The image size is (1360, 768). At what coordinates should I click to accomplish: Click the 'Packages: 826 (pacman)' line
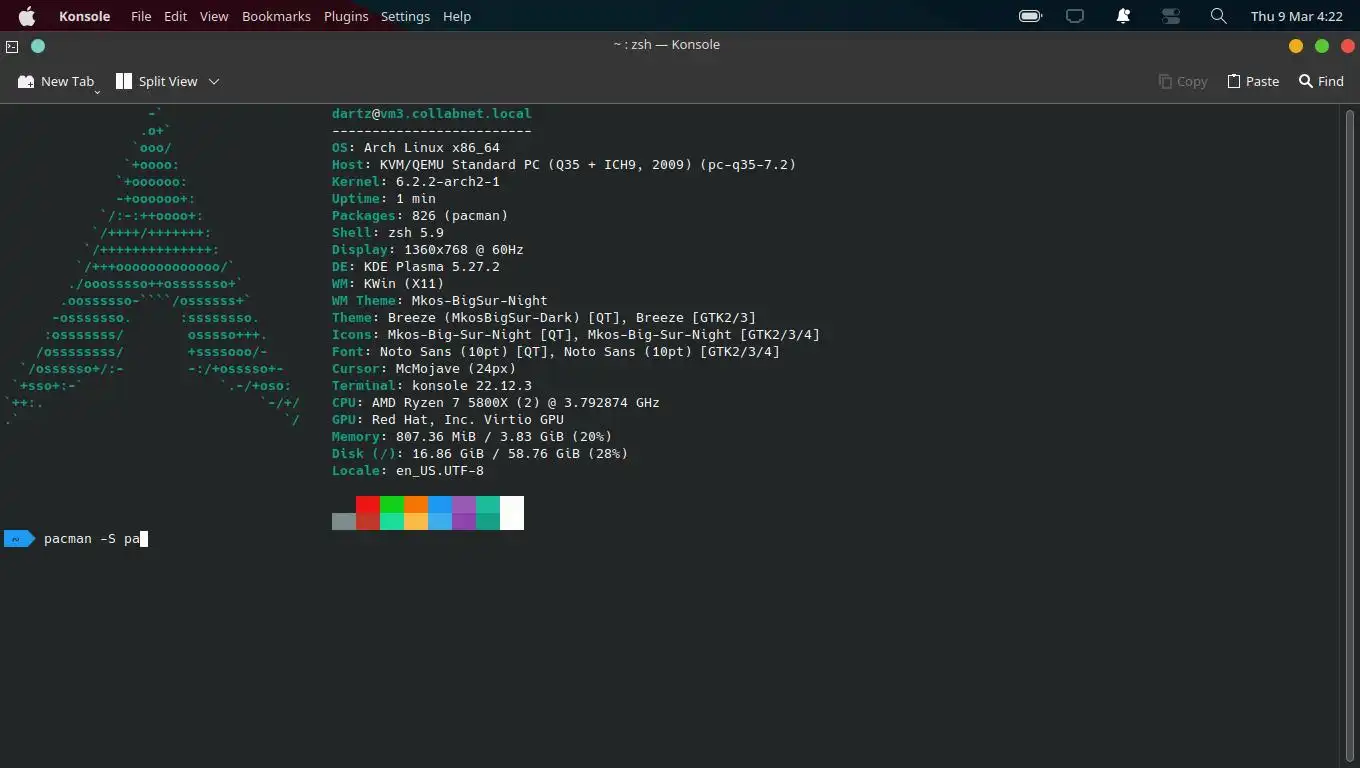tap(420, 215)
